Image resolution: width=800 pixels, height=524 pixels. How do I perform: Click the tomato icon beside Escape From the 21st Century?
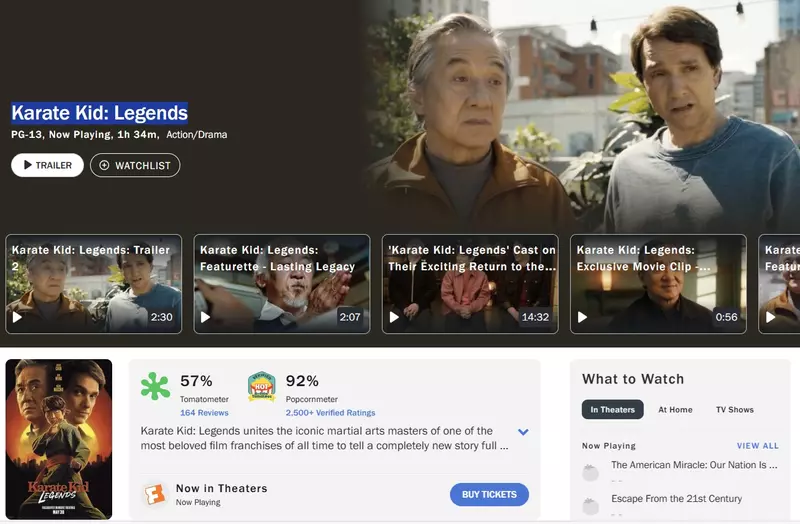pyautogui.click(x=591, y=506)
